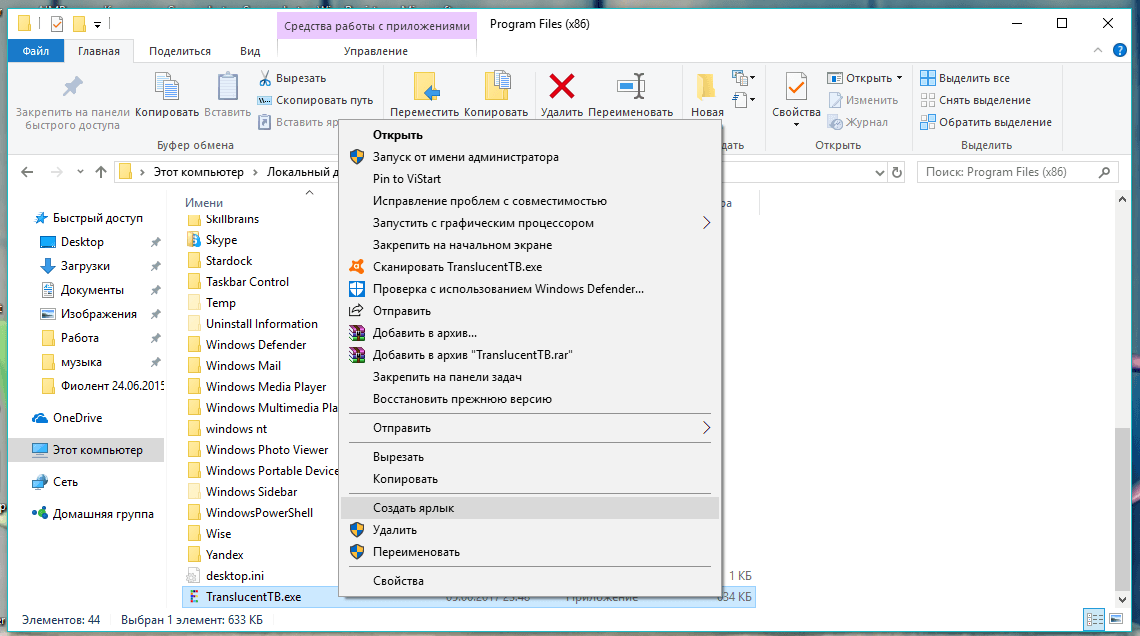Select Закрепить на панели задач
The width and height of the screenshot is (1140, 636).
[x=529, y=377]
